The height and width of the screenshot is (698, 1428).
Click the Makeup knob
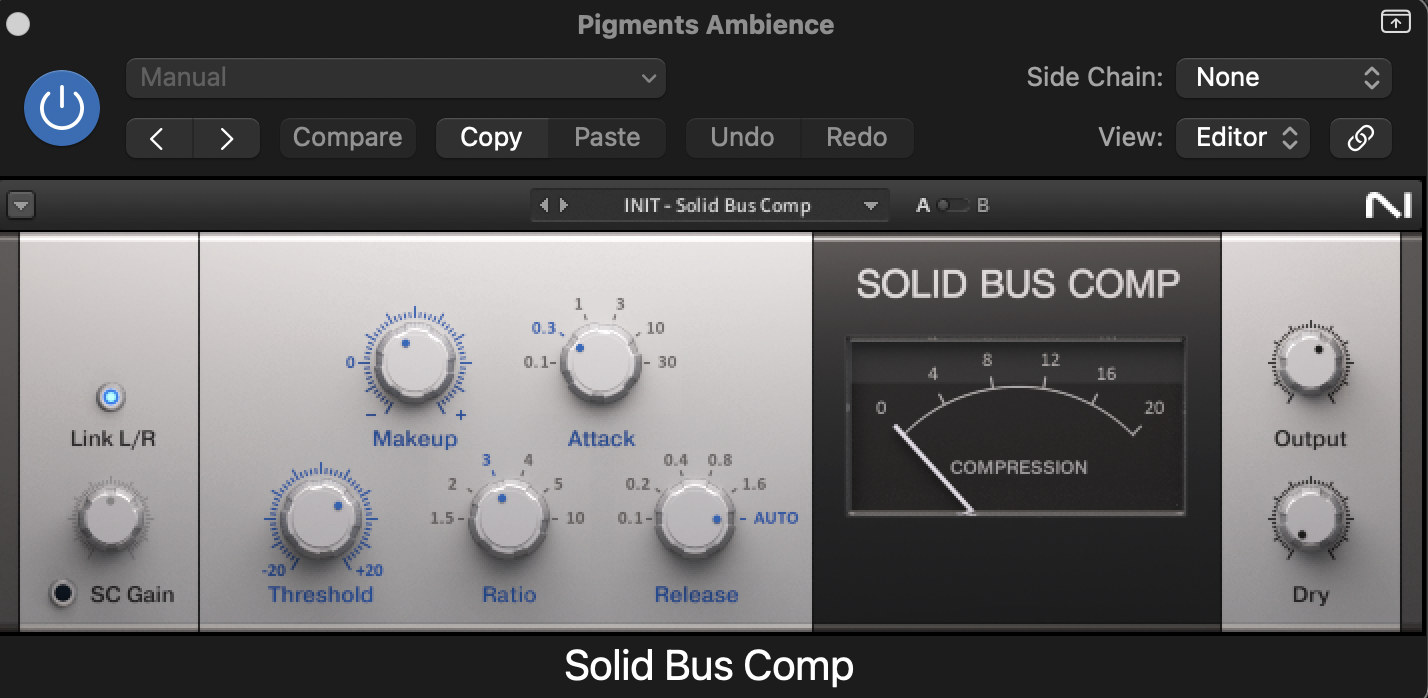pyautogui.click(x=414, y=364)
